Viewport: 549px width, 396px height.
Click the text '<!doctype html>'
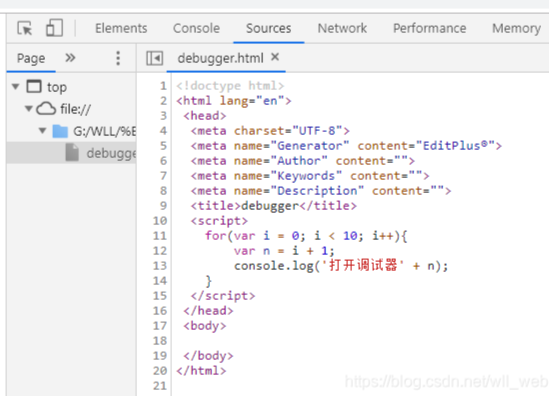click(x=230, y=86)
